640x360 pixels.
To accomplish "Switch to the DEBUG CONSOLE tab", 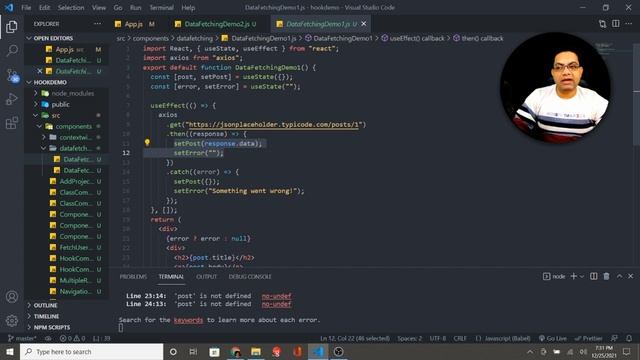I will pyautogui.click(x=250, y=276).
